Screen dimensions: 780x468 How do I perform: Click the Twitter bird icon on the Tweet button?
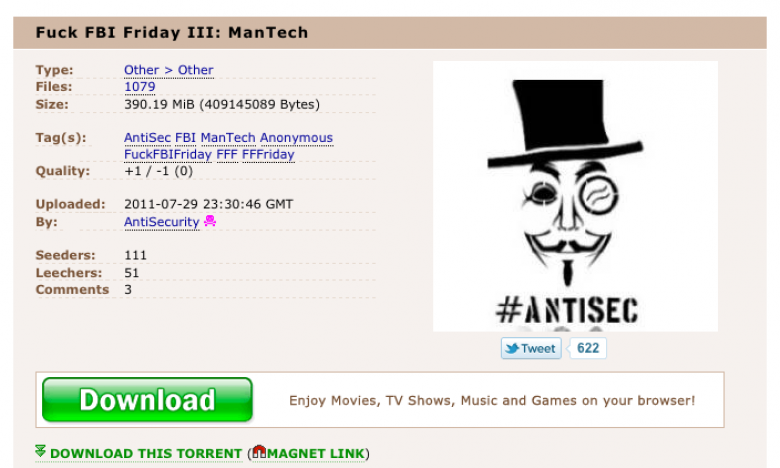click(512, 349)
